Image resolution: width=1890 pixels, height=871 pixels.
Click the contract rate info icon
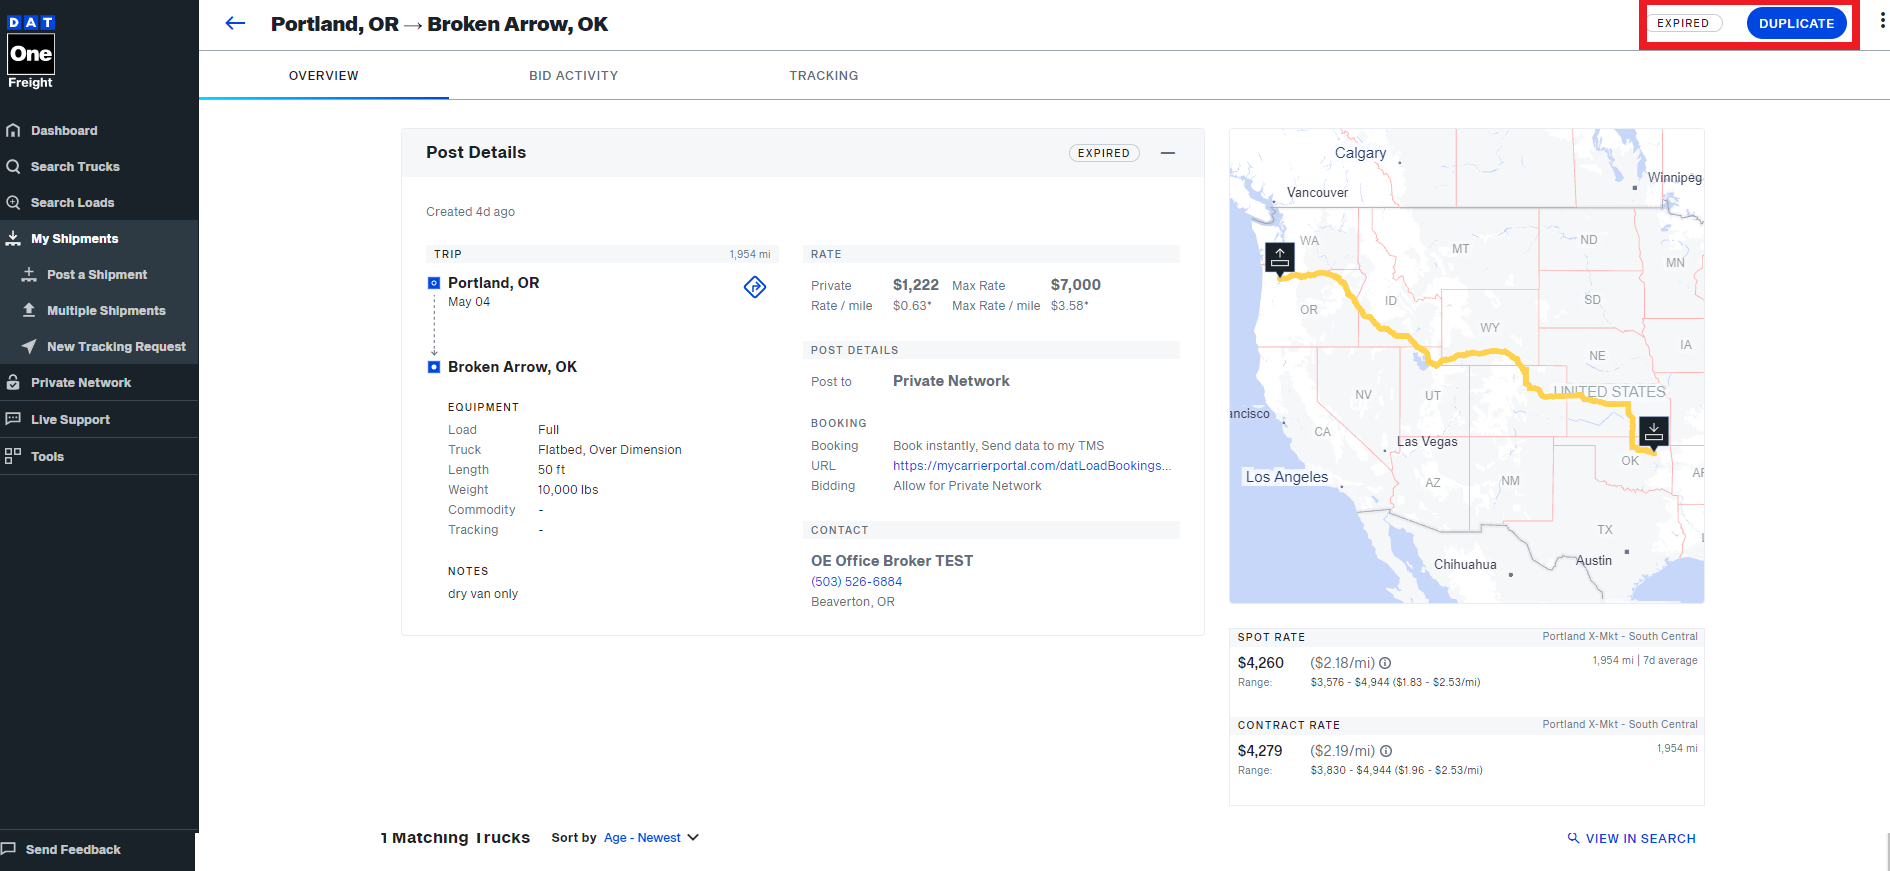click(x=1386, y=751)
